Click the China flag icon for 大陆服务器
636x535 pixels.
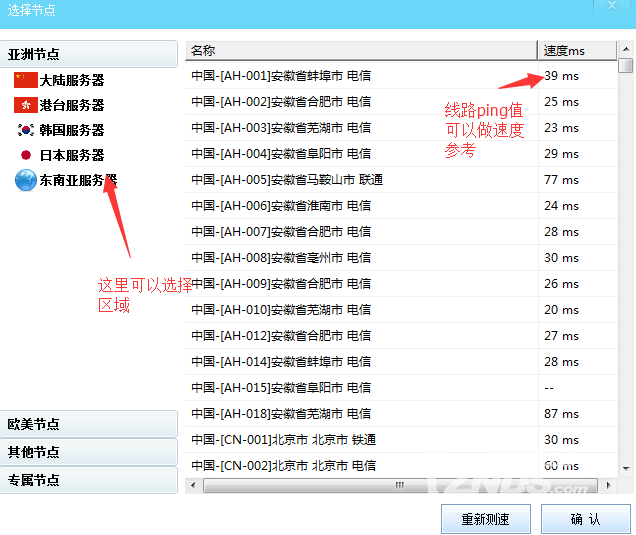25,80
